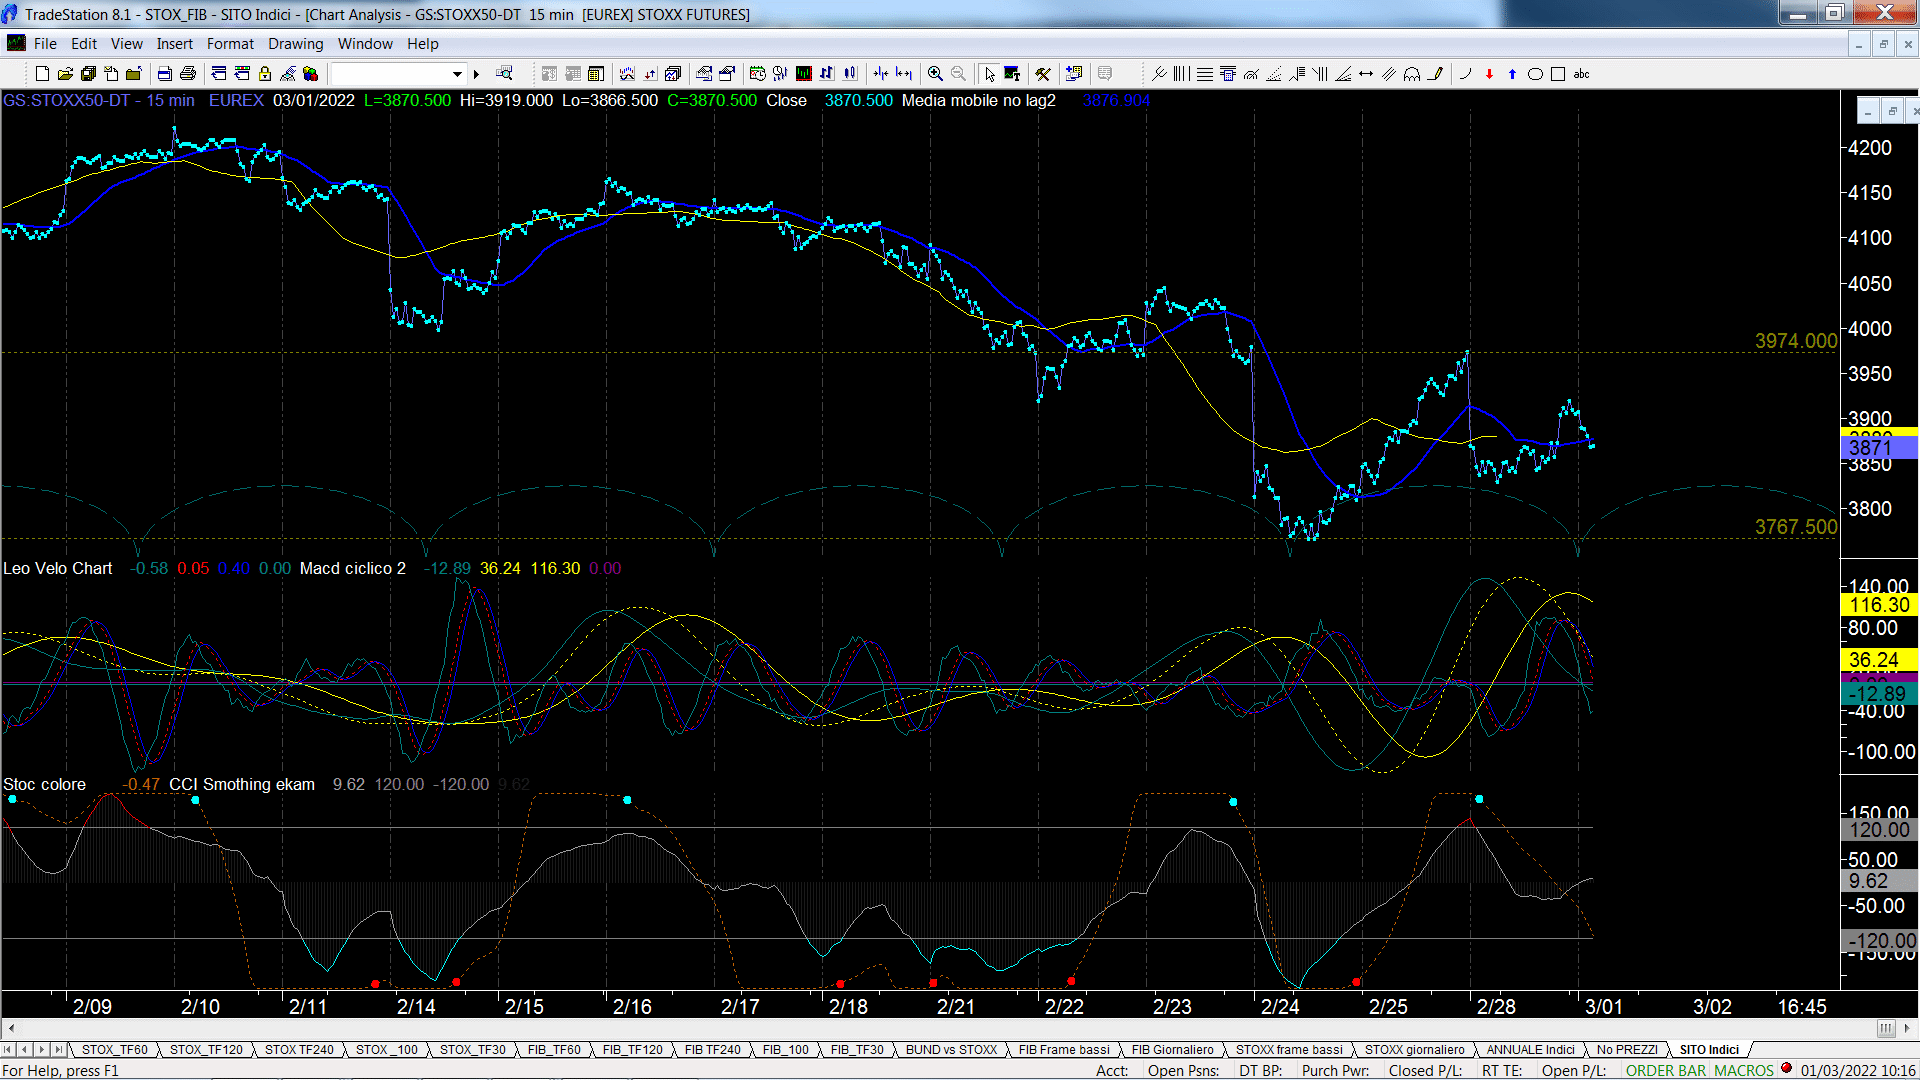Click the clock calendar session icon
This screenshot has width=1920, height=1080.
point(757,74)
